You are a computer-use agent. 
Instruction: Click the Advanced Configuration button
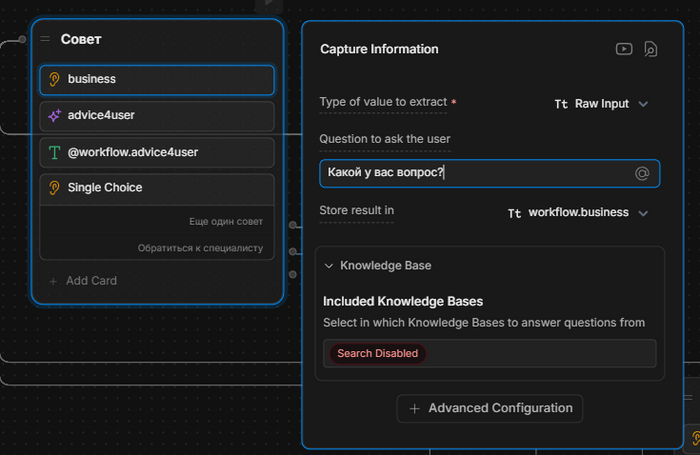490,408
